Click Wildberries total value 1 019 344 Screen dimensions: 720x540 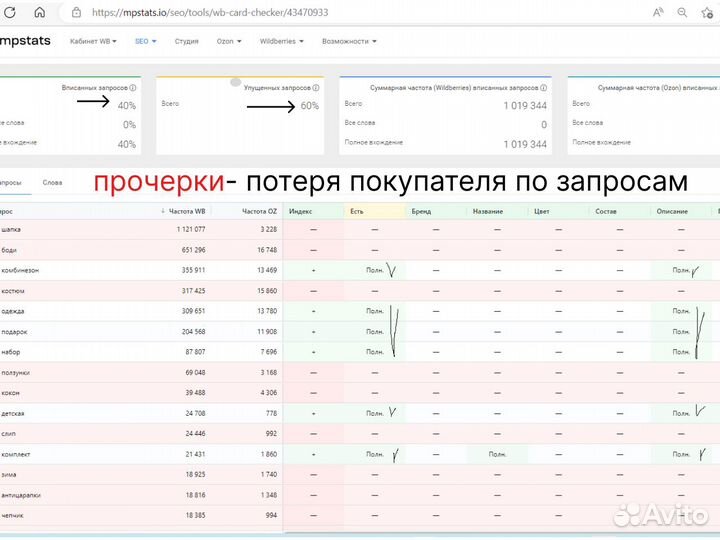525,106
